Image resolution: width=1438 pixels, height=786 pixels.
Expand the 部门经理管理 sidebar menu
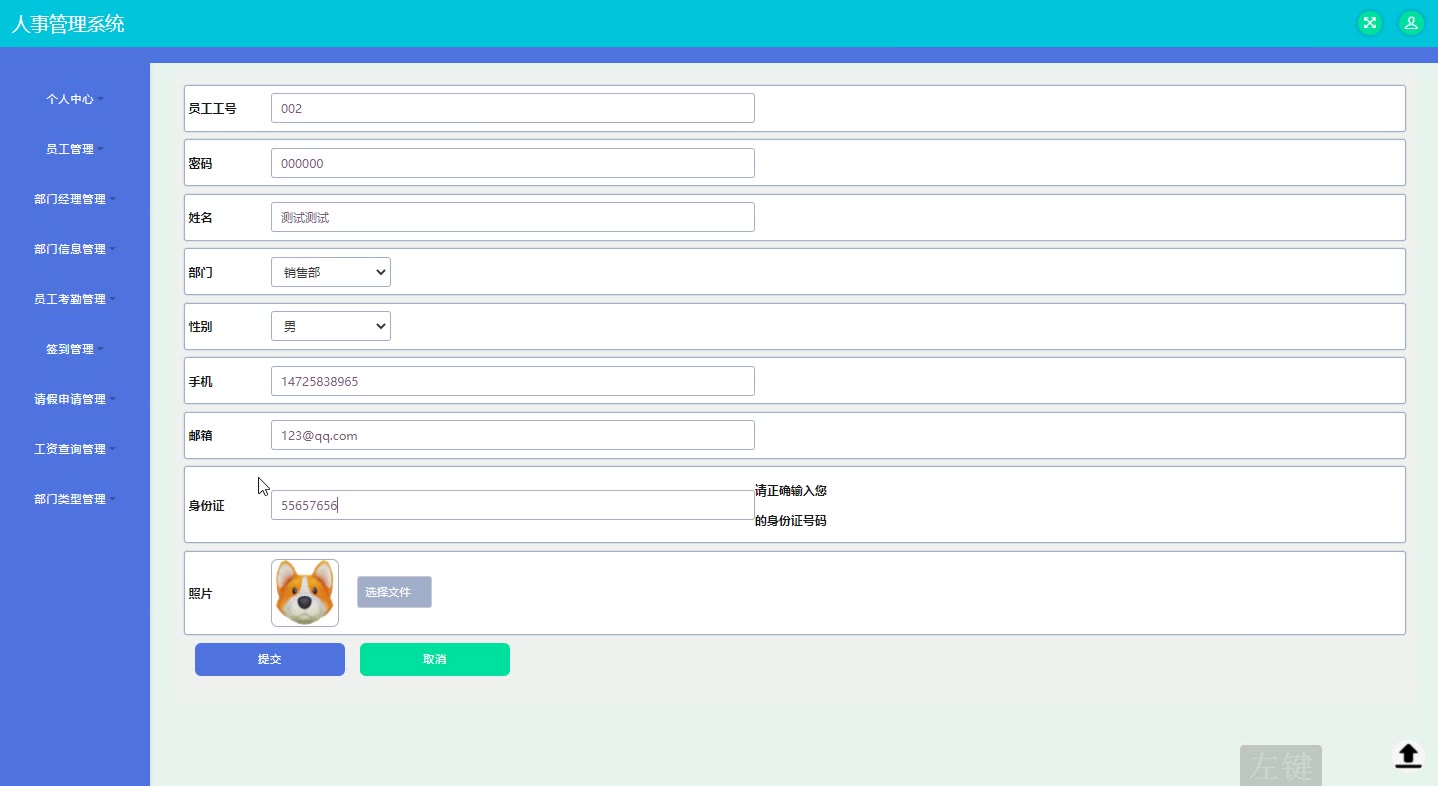[x=75, y=199]
